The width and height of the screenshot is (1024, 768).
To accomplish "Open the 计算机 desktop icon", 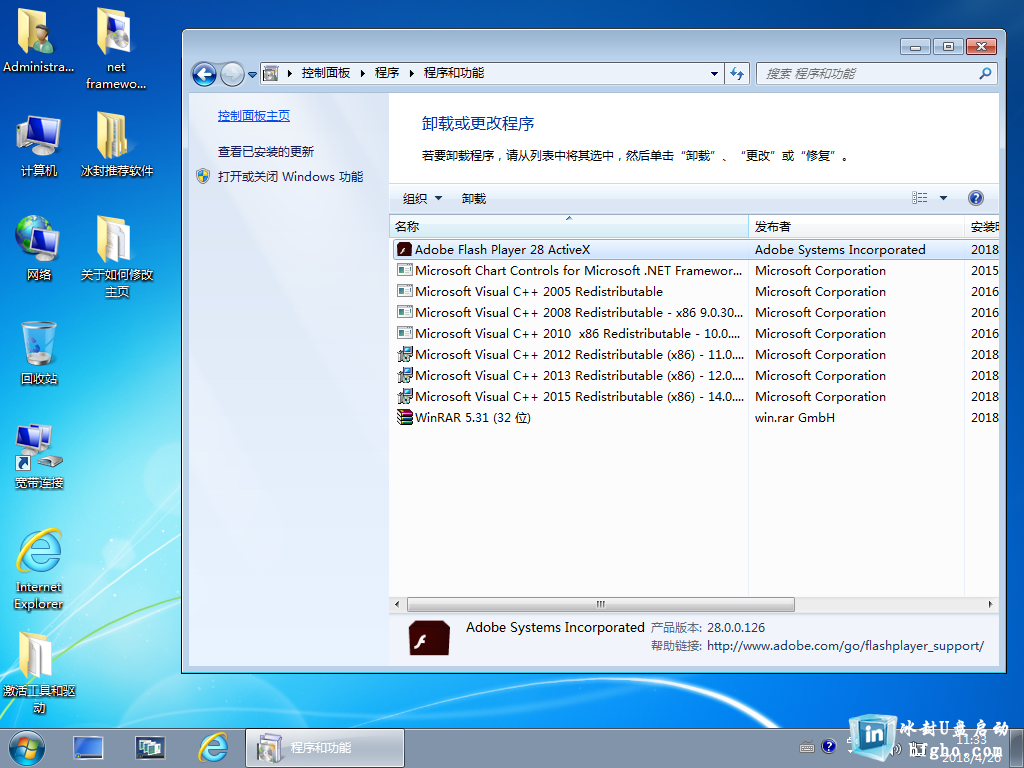I will tap(39, 146).
